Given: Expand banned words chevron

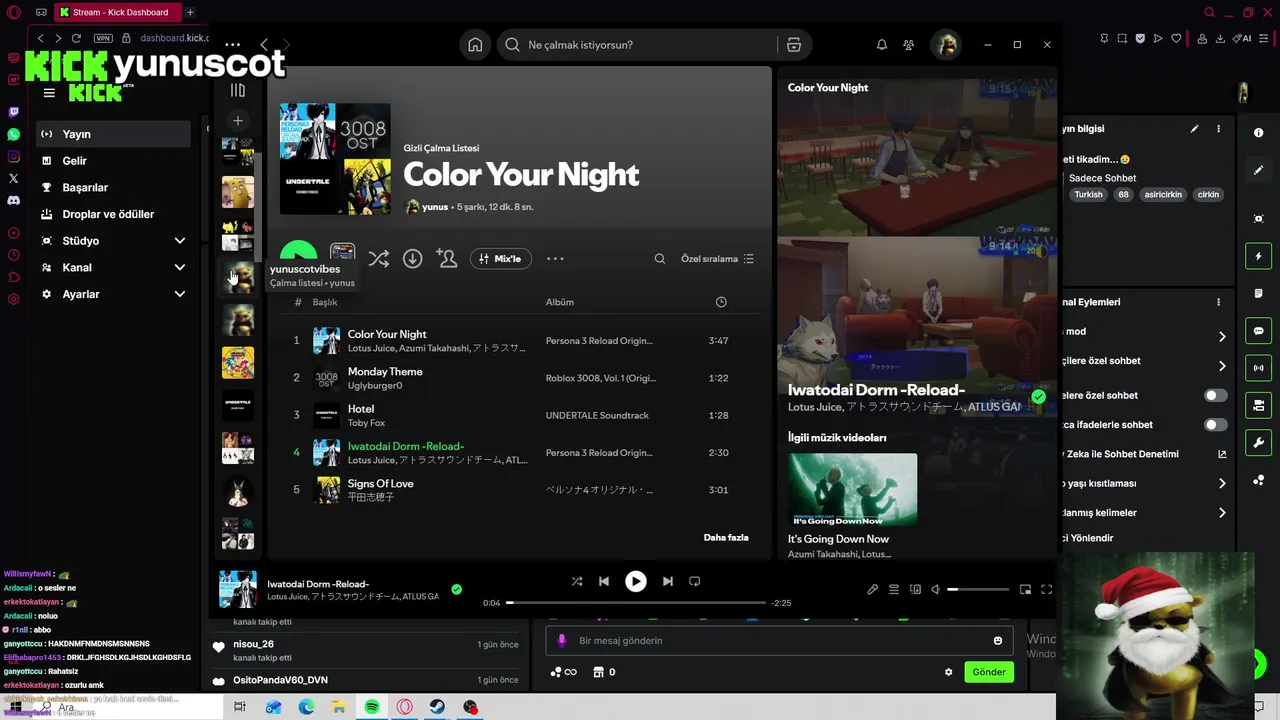Looking at the screenshot, I should [1222, 513].
